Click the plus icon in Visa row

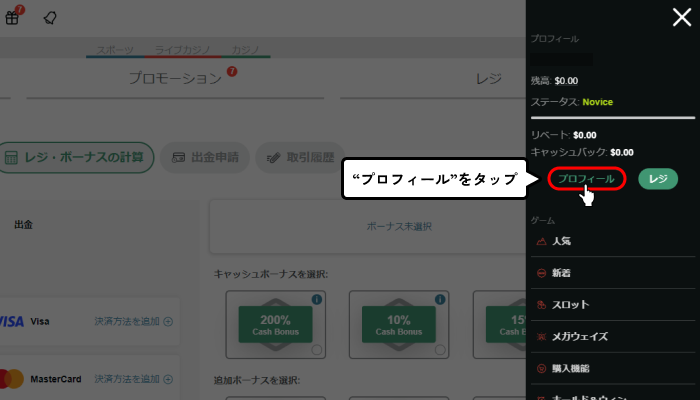click(x=168, y=321)
